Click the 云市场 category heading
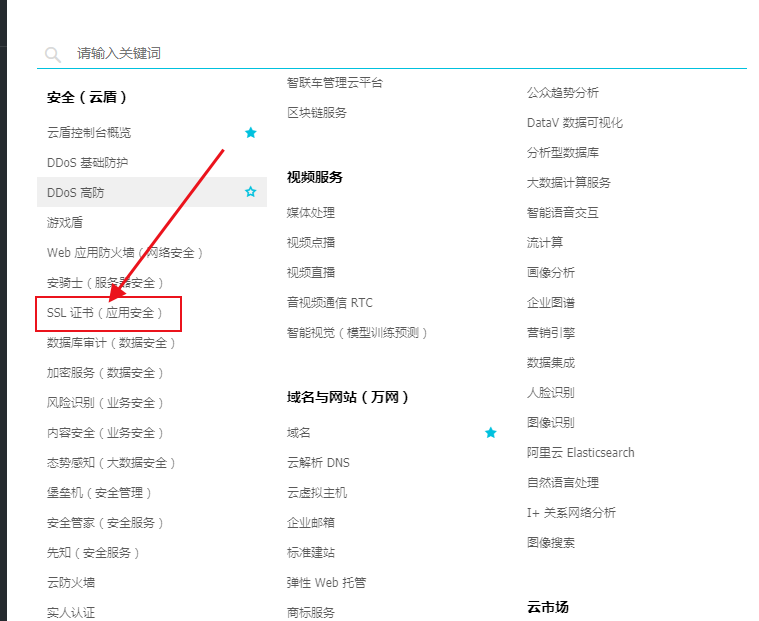This screenshot has height=621, width=759. point(547,607)
